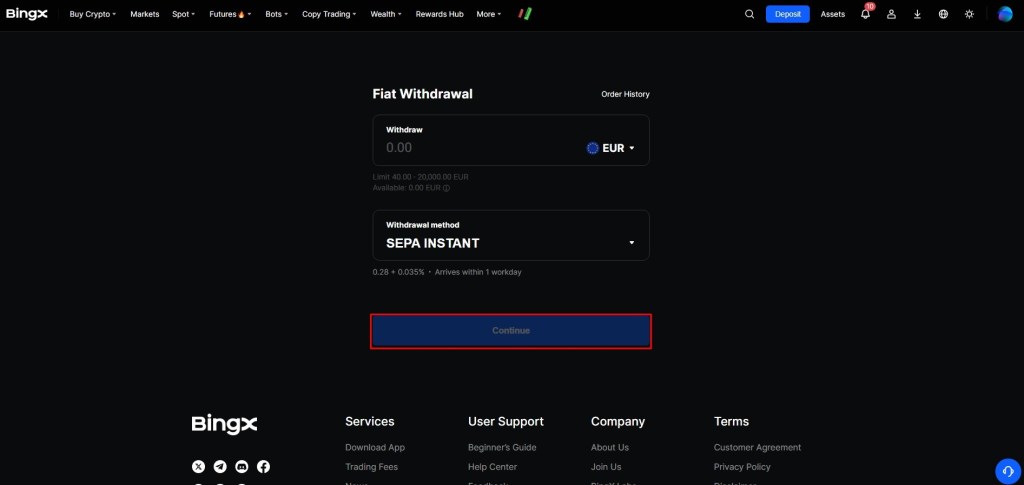
Task: Open Beginner's Guide footer link
Action: 502,447
